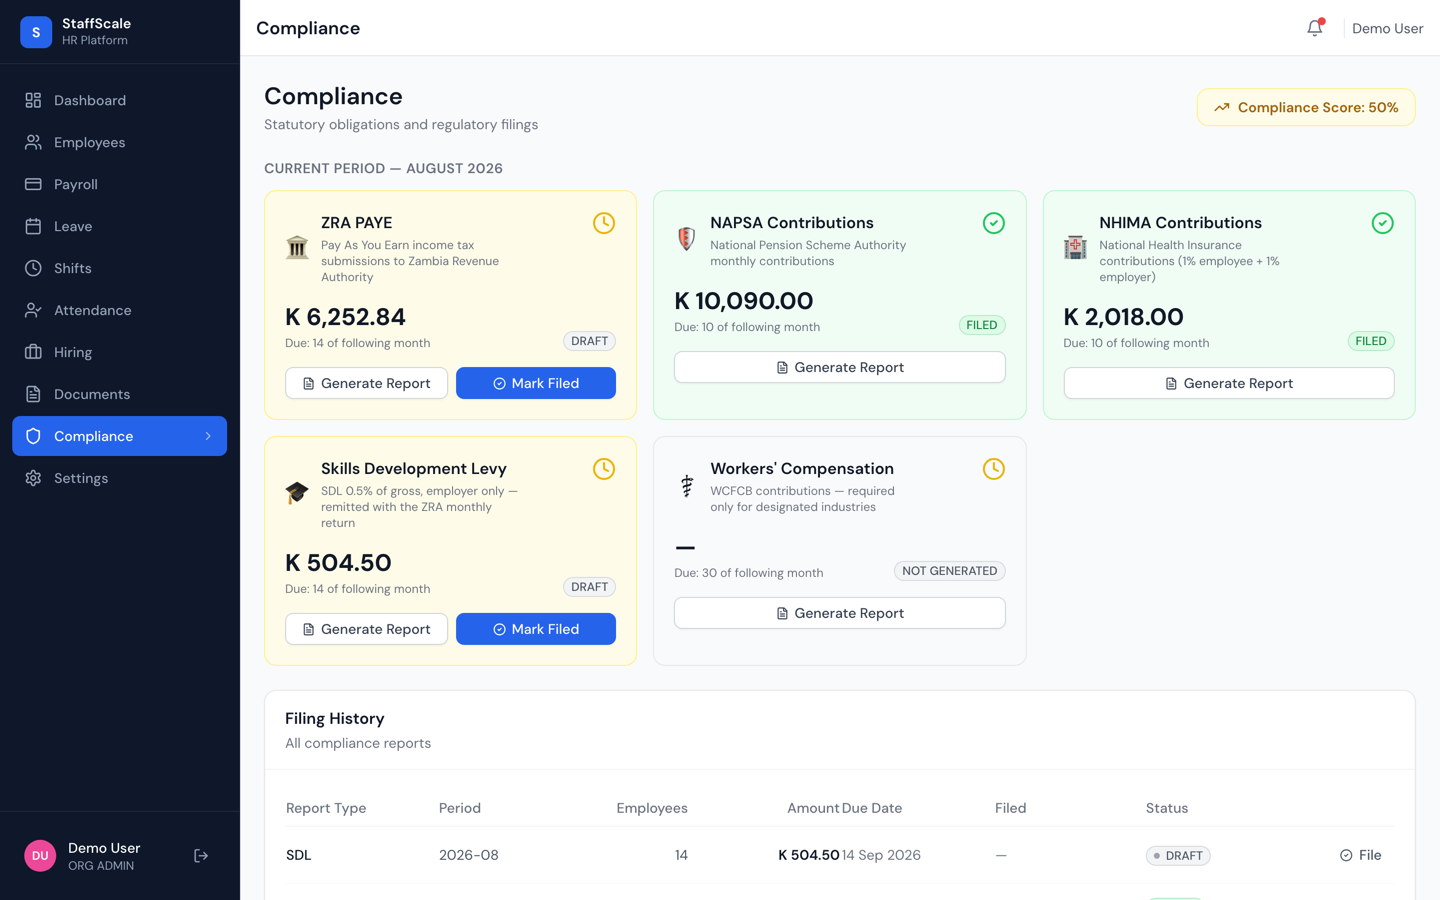Go to Payroll section
The image size is (1440, 900).
(x=119, y=184)
